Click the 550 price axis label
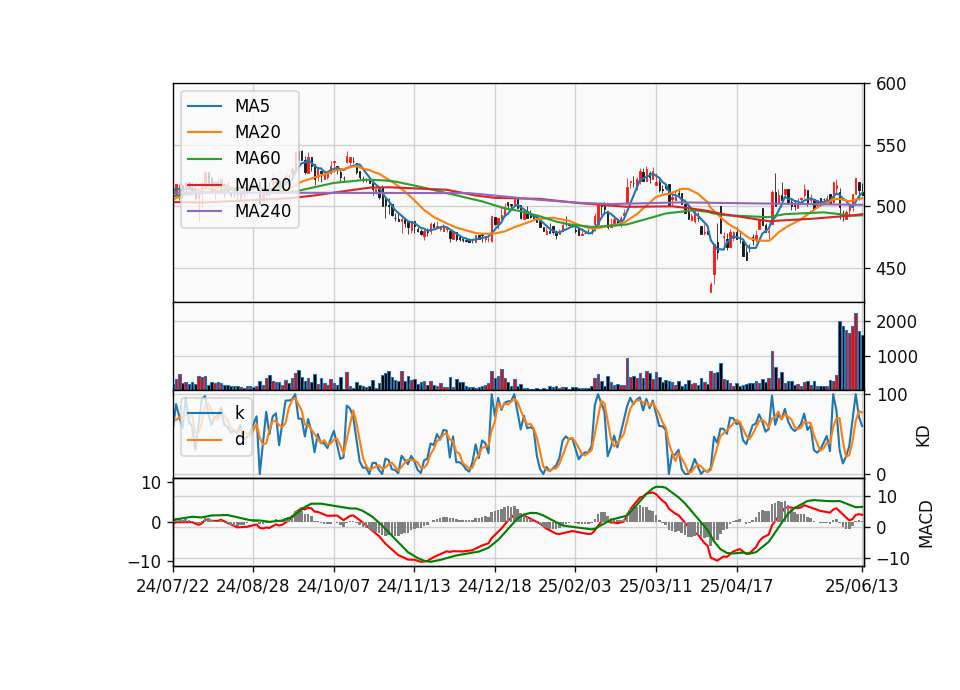 (x=891, y=146)
